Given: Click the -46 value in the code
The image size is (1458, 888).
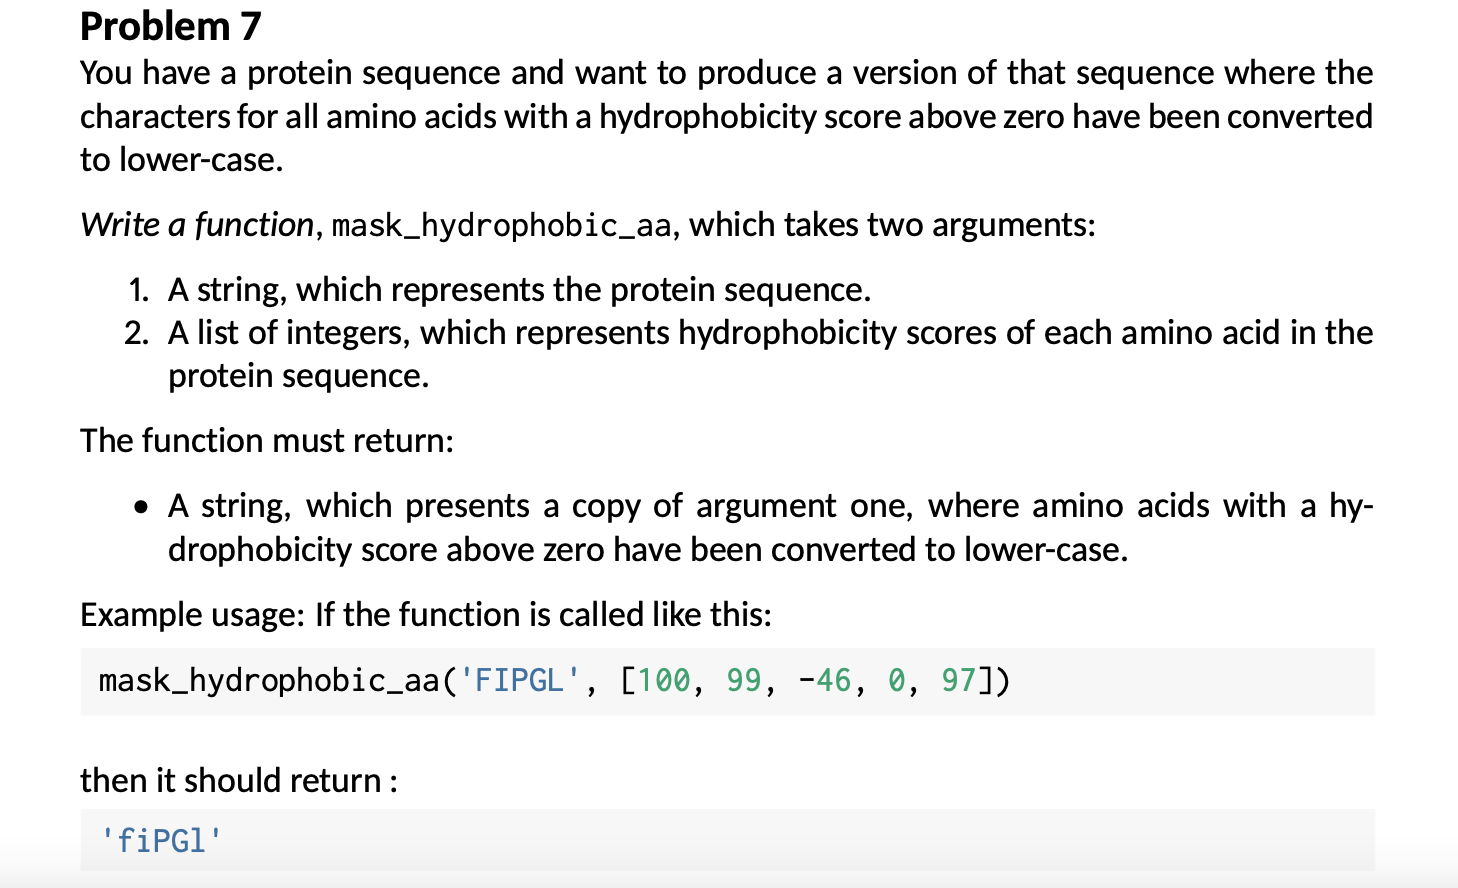Looking at the screenshot, I should coord(825,681).
